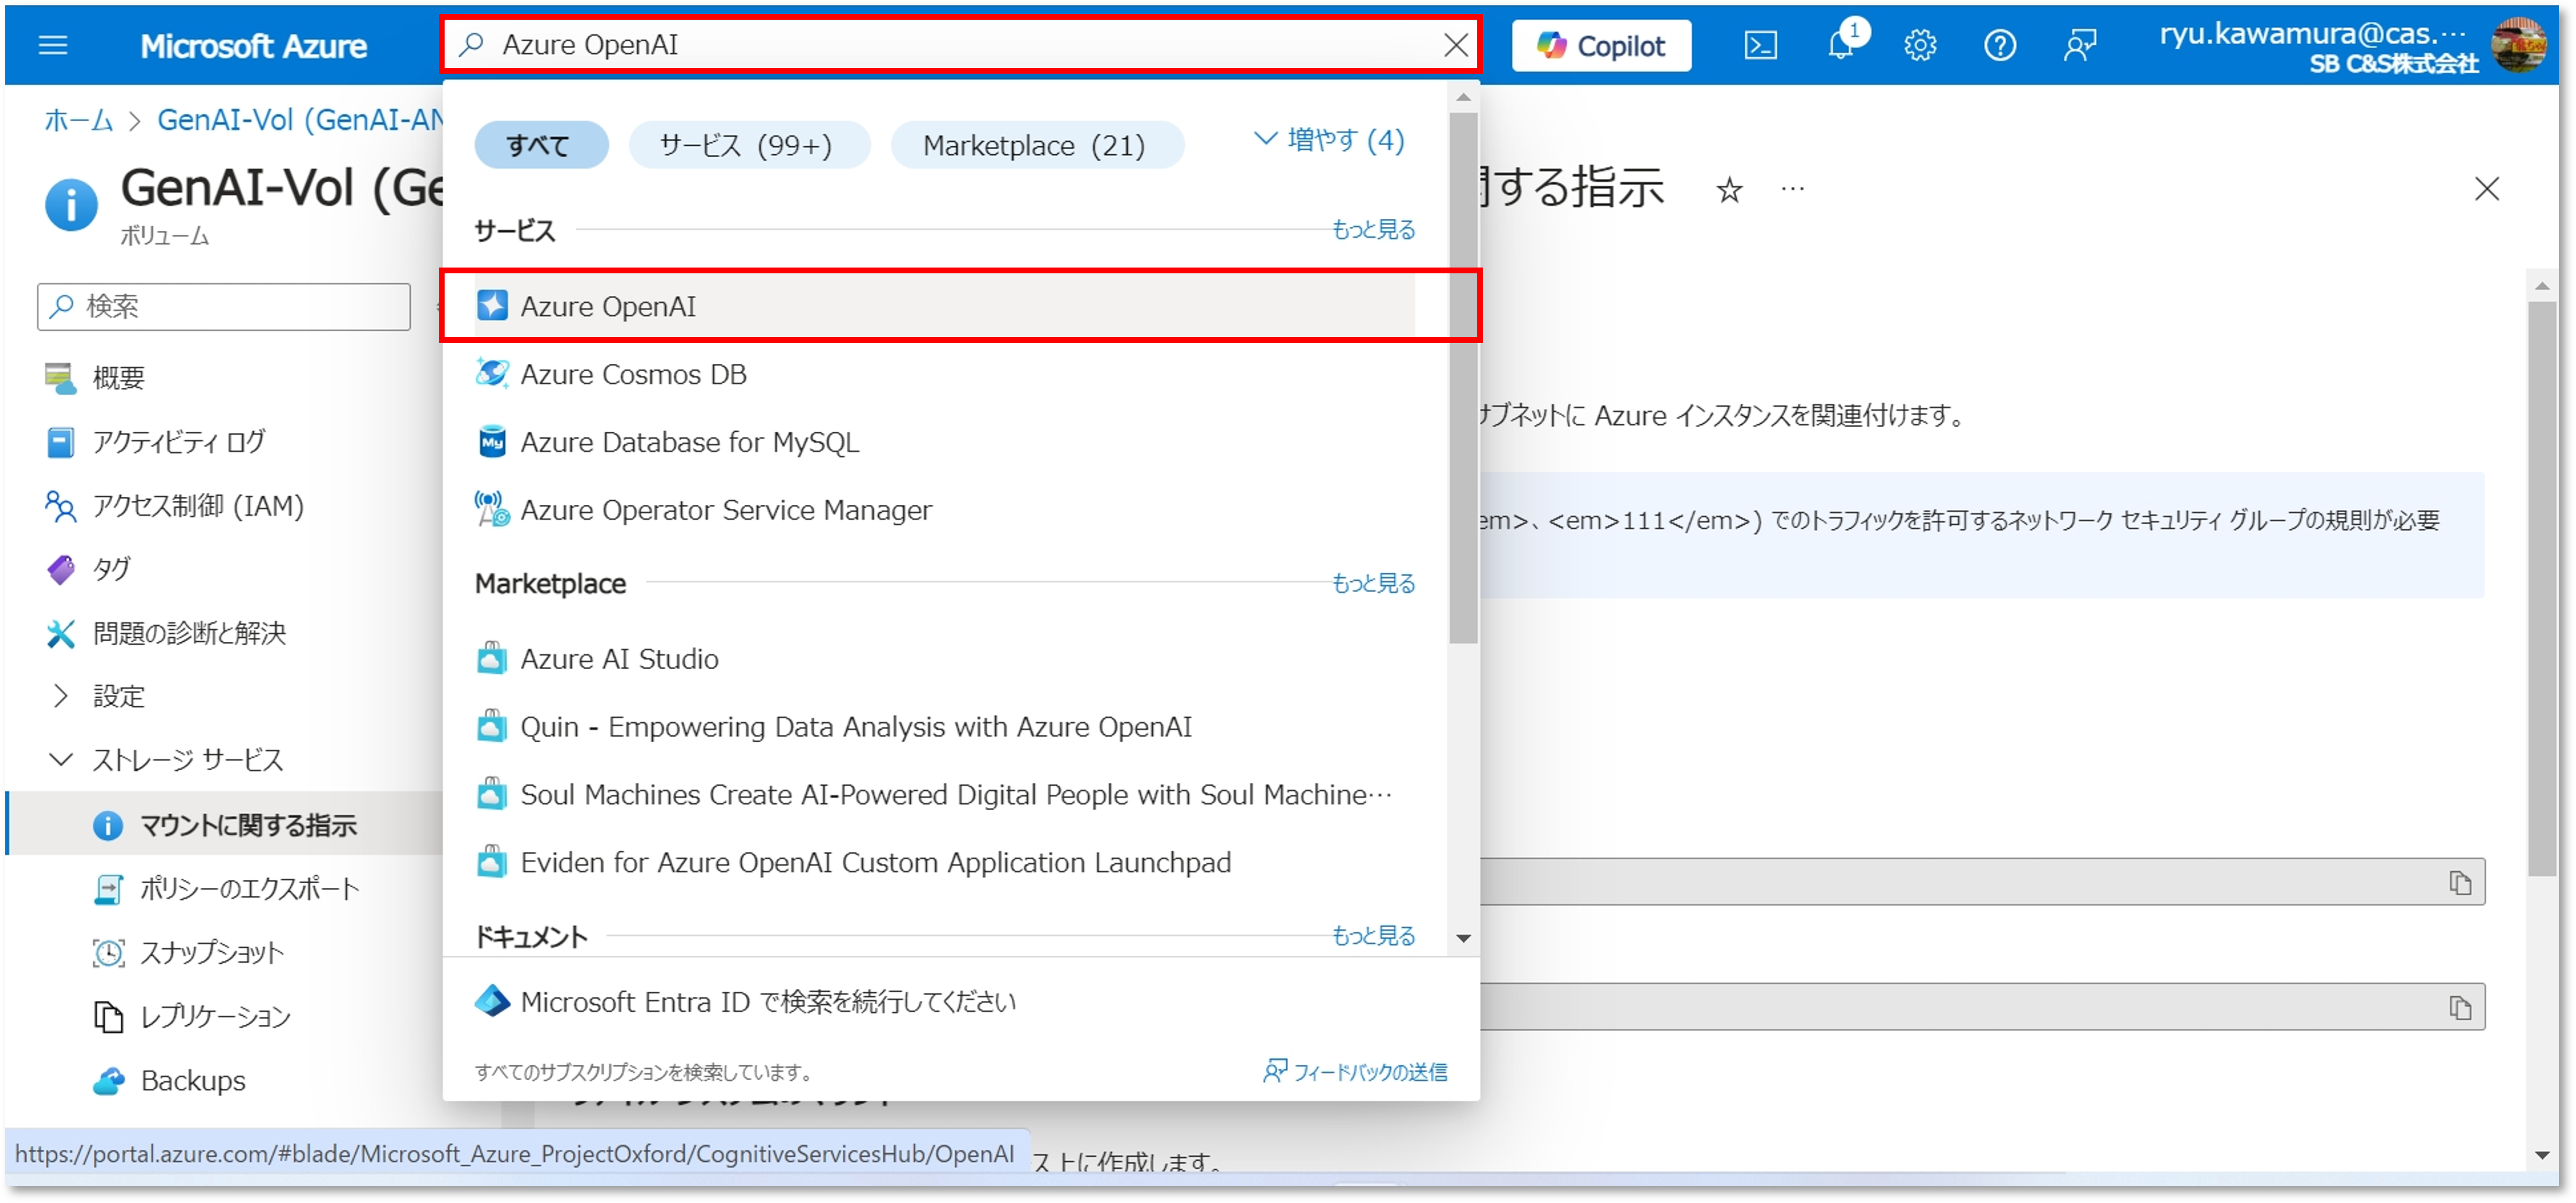The image size is (2576, 1203).
Task: Click もっと見る next to ドキュメント
Action: click(1373, 936)
